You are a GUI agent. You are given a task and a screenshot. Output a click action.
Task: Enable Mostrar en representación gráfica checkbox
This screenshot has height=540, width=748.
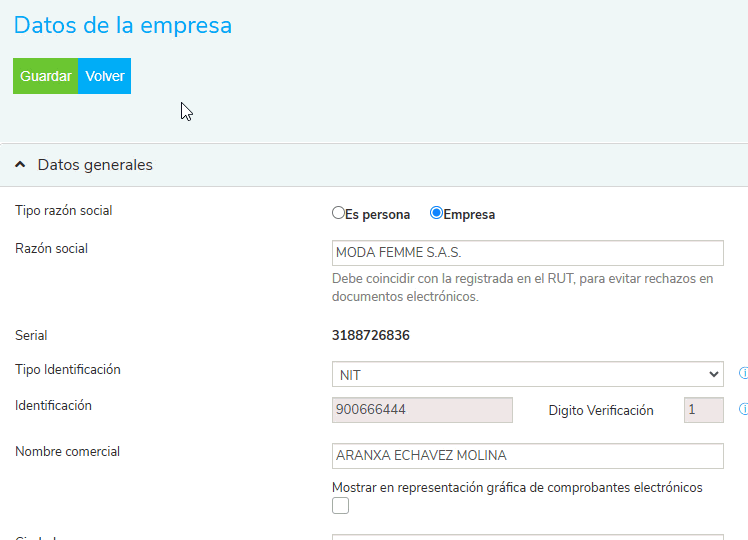tap(341, 506)
